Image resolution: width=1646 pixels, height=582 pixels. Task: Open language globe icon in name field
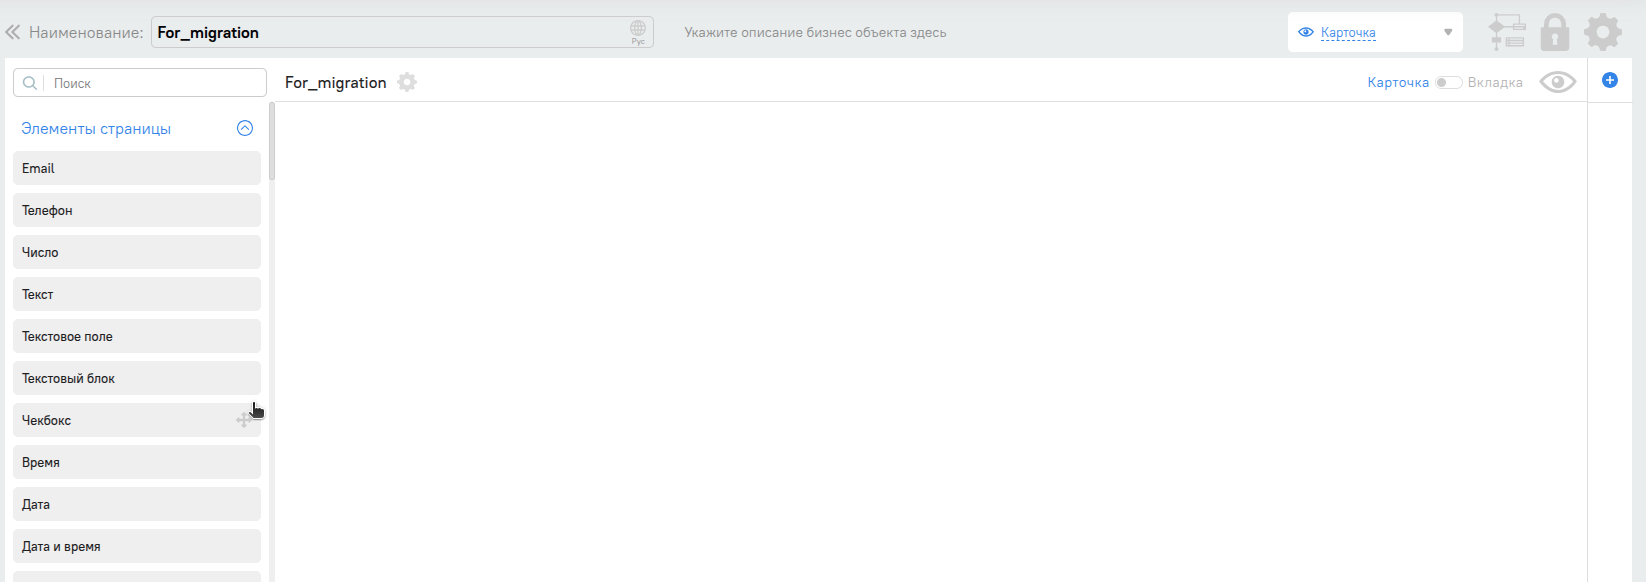637,31
